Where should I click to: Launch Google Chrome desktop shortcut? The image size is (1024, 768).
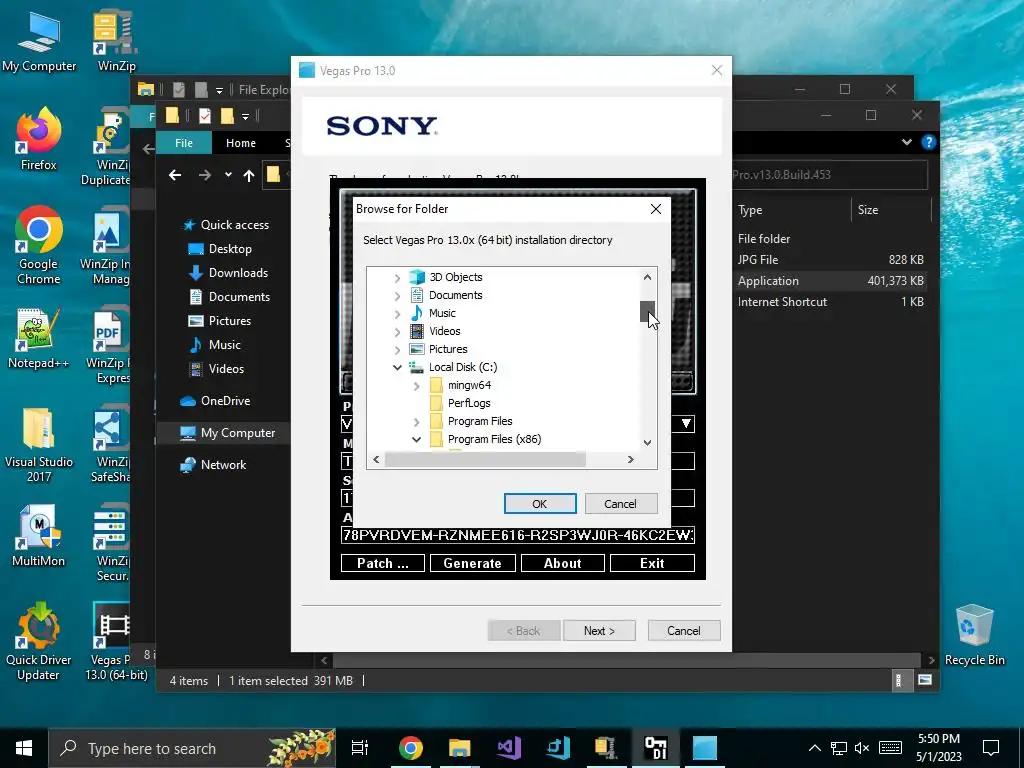[39, 245]
